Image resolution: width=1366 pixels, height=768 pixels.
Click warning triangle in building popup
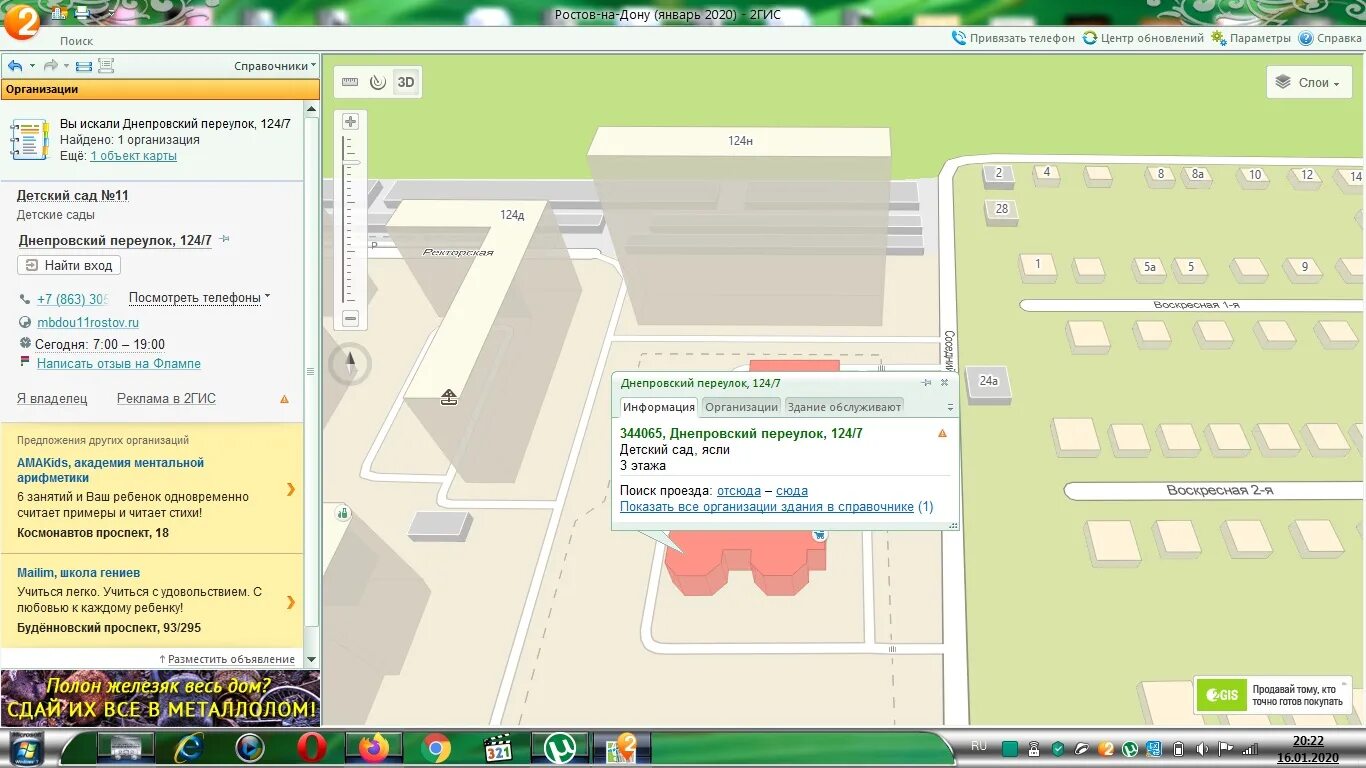pos(942,434)
